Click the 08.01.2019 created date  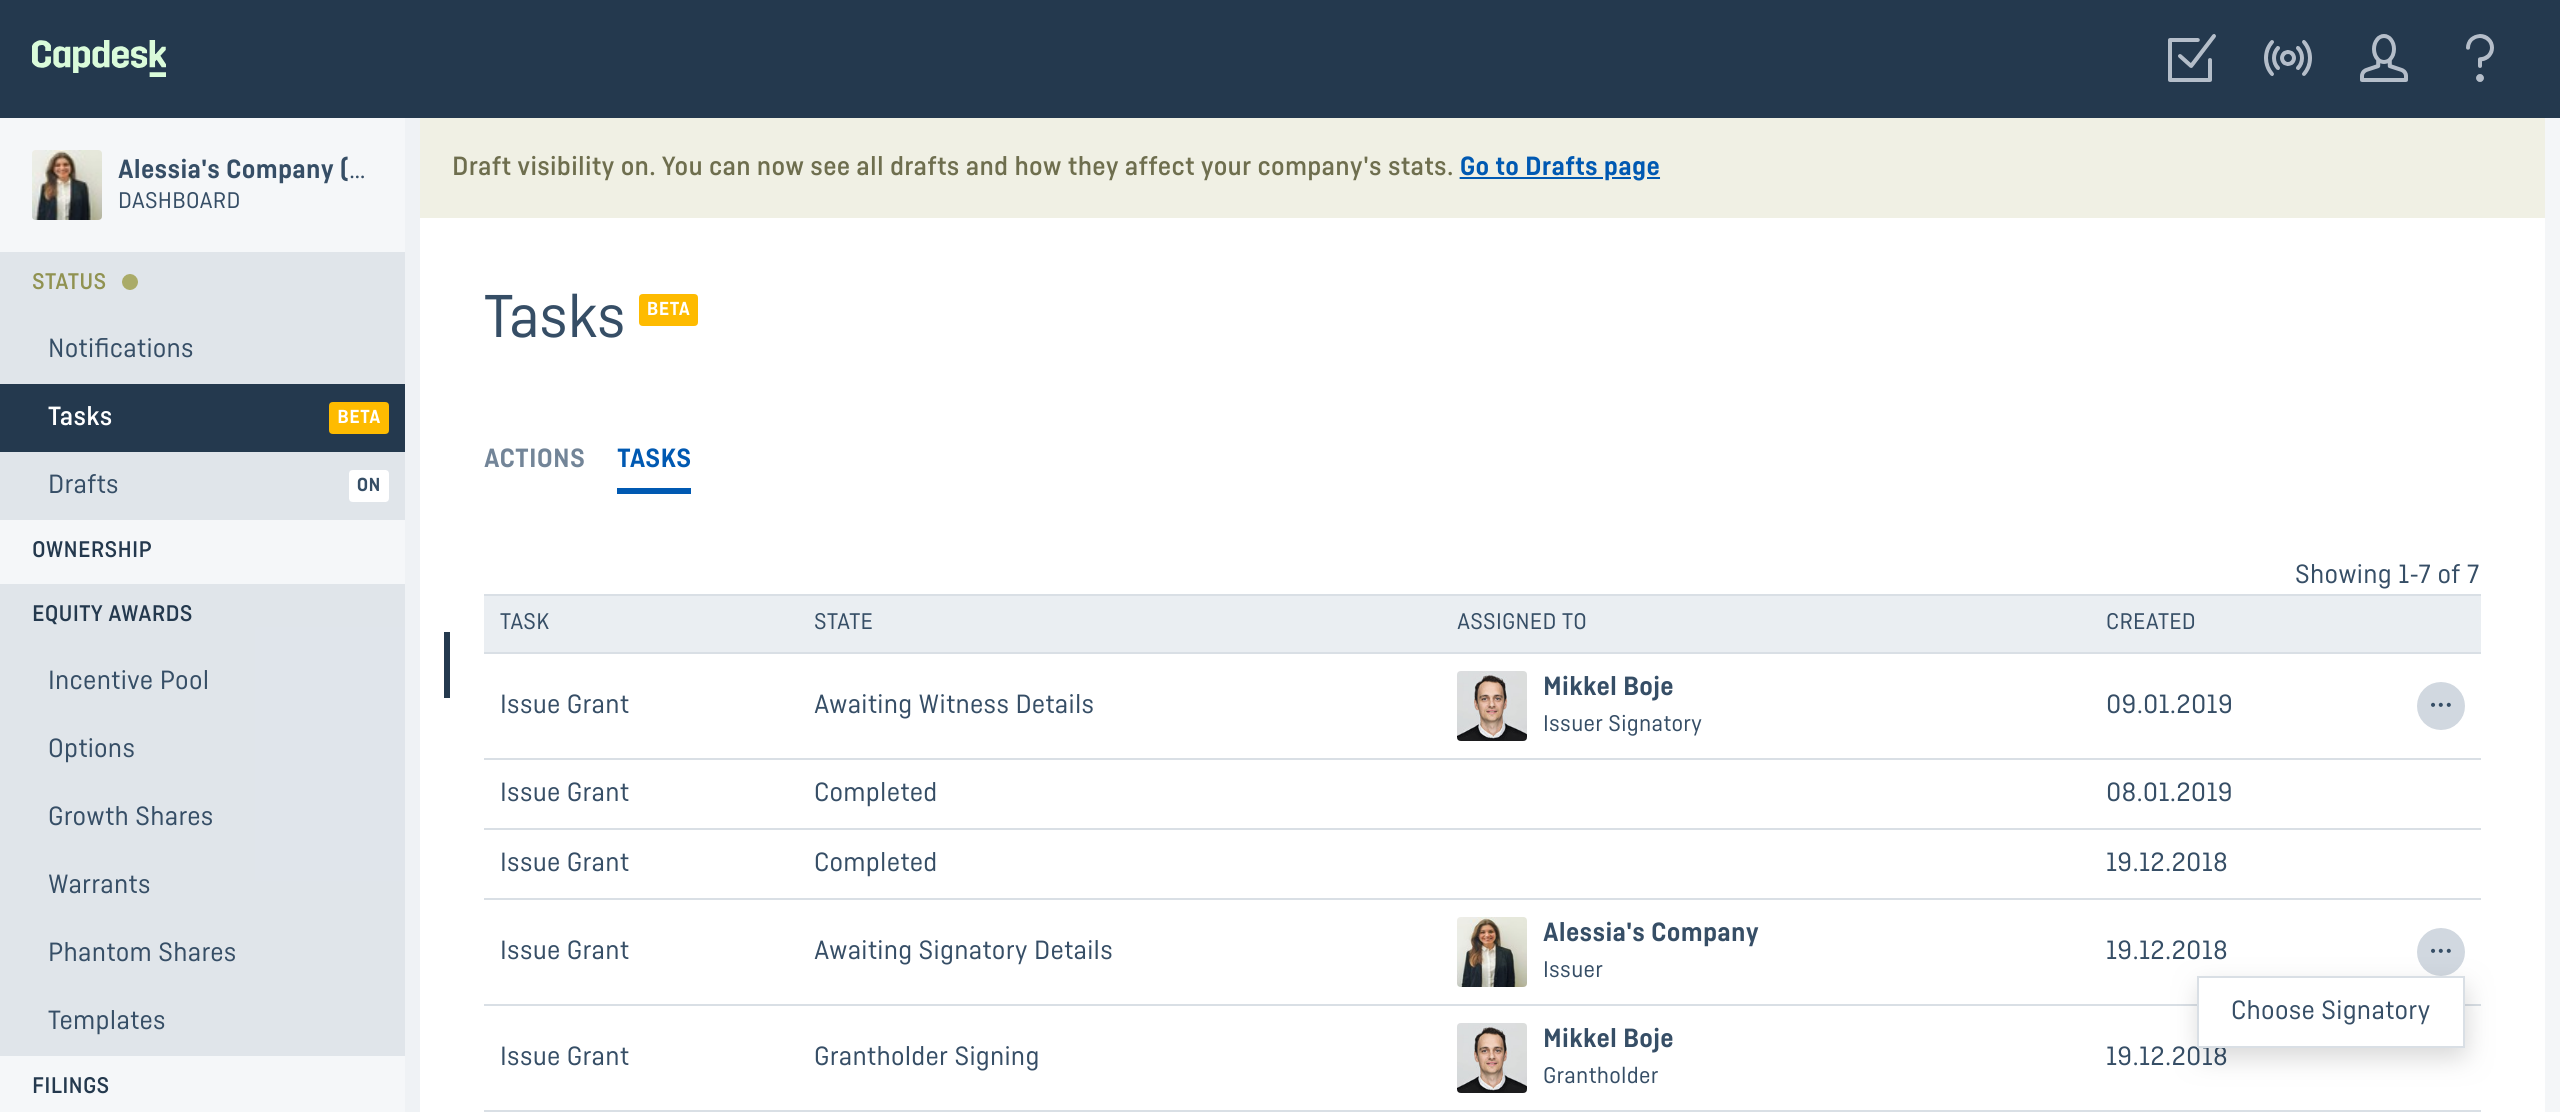(x=2169, y=793)
